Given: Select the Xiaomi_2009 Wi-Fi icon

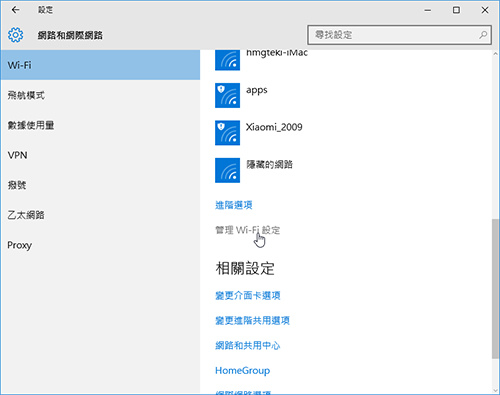Looking at the screenshot, I should click(x=227, y=133).
